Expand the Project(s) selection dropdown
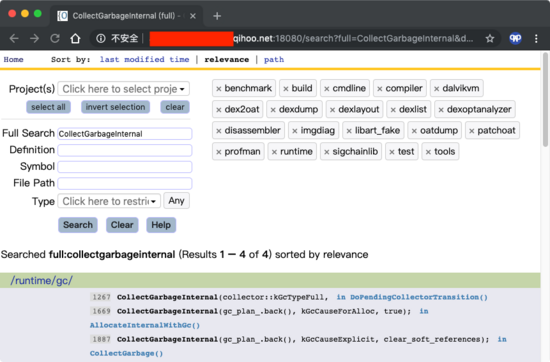550x362 pixels. 123,89
